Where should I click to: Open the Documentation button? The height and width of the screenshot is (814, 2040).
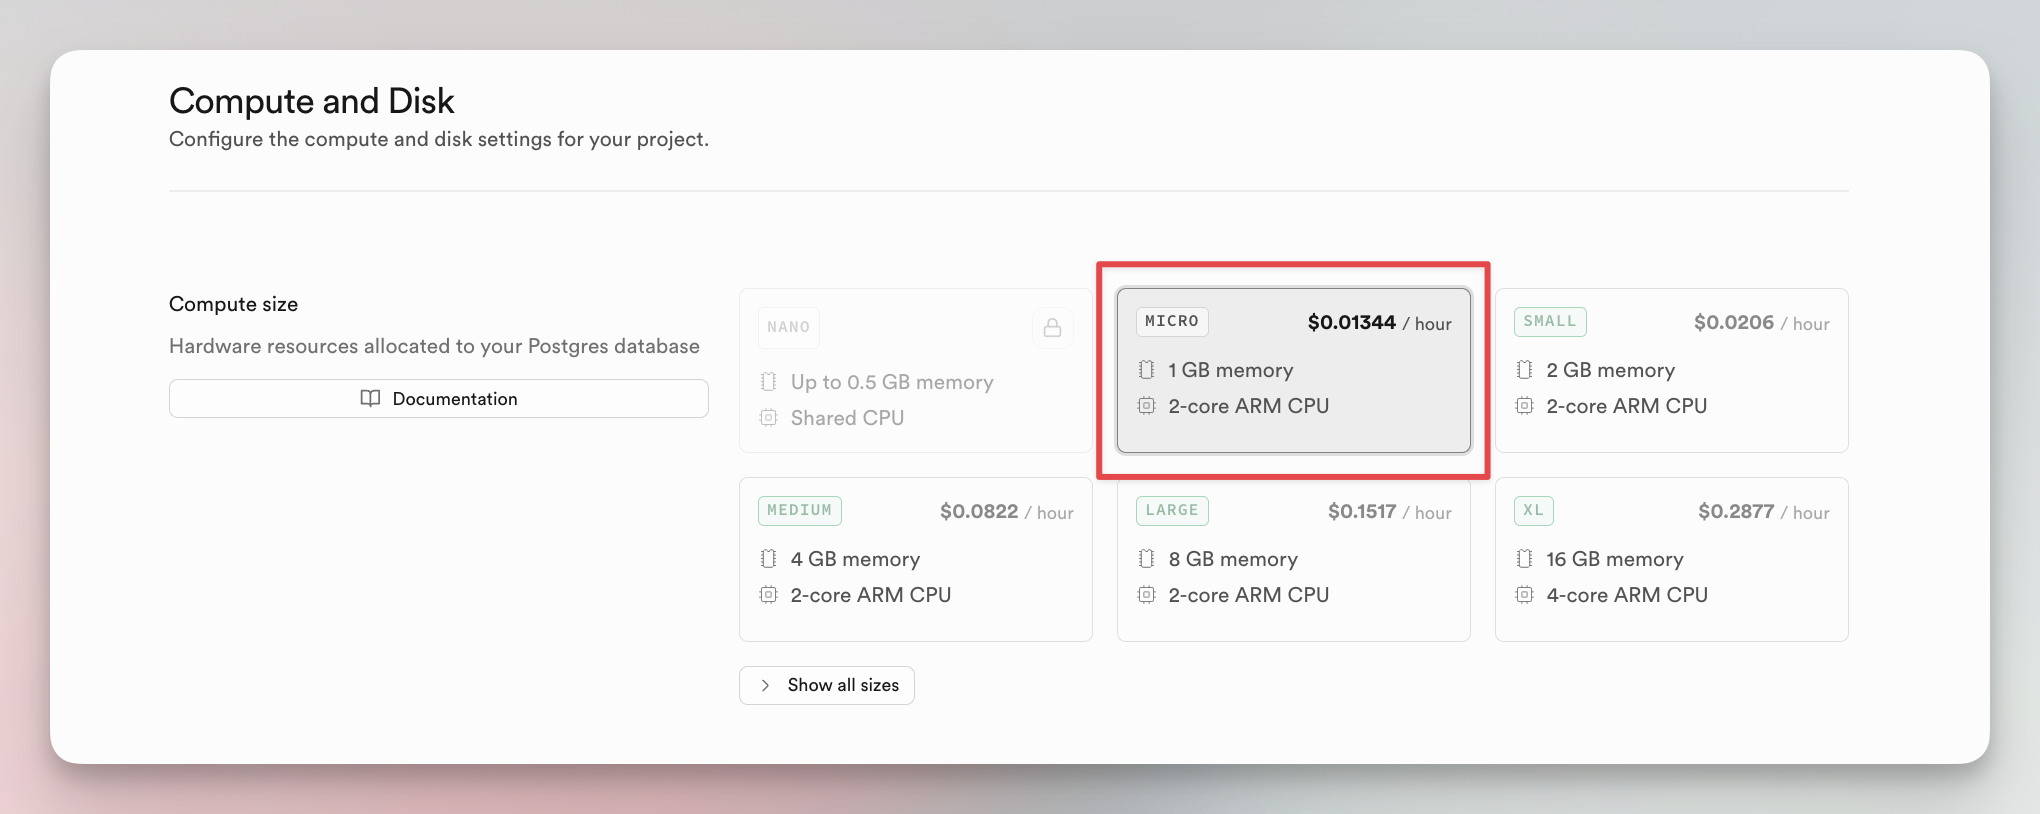point(438,398)
